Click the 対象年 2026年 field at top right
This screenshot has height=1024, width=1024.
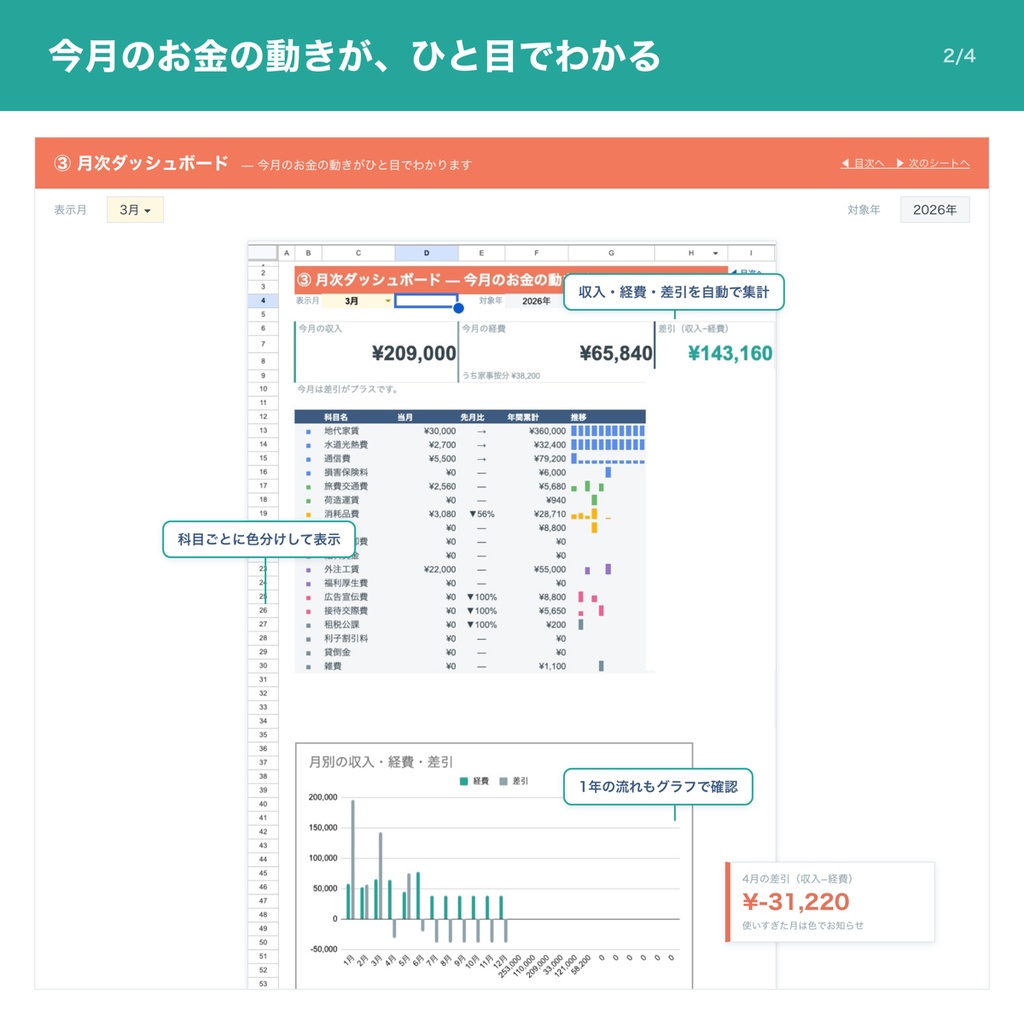click(935, 210)
